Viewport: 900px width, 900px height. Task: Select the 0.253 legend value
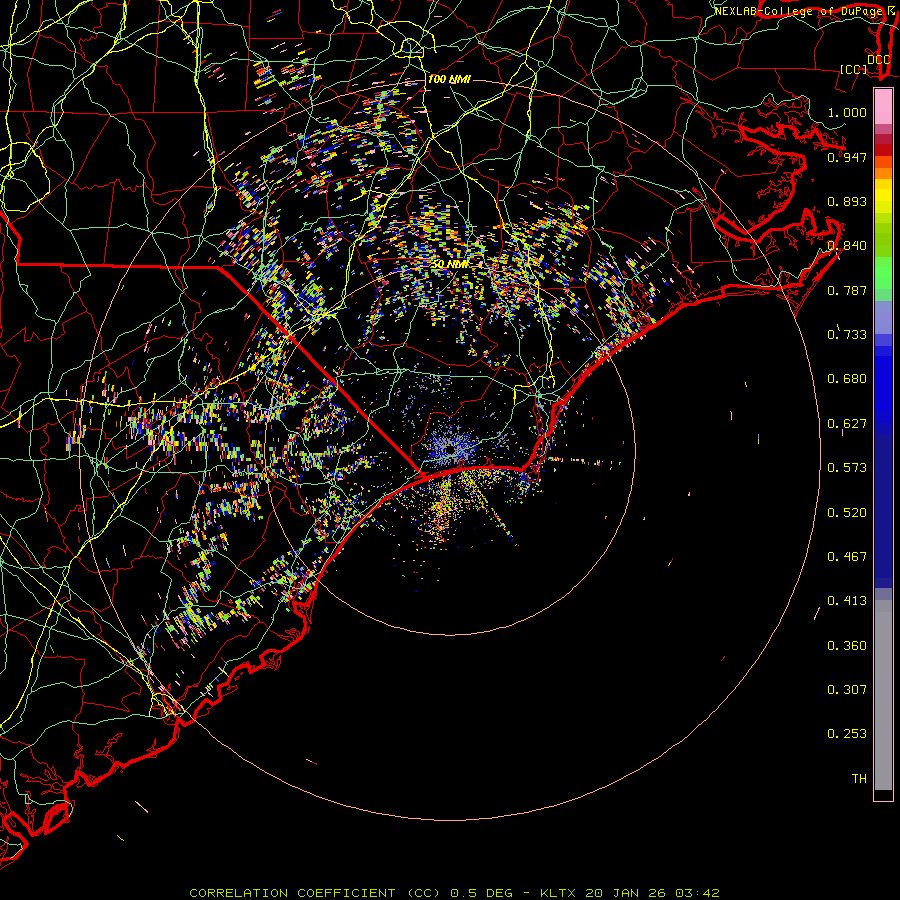[847, 734]
